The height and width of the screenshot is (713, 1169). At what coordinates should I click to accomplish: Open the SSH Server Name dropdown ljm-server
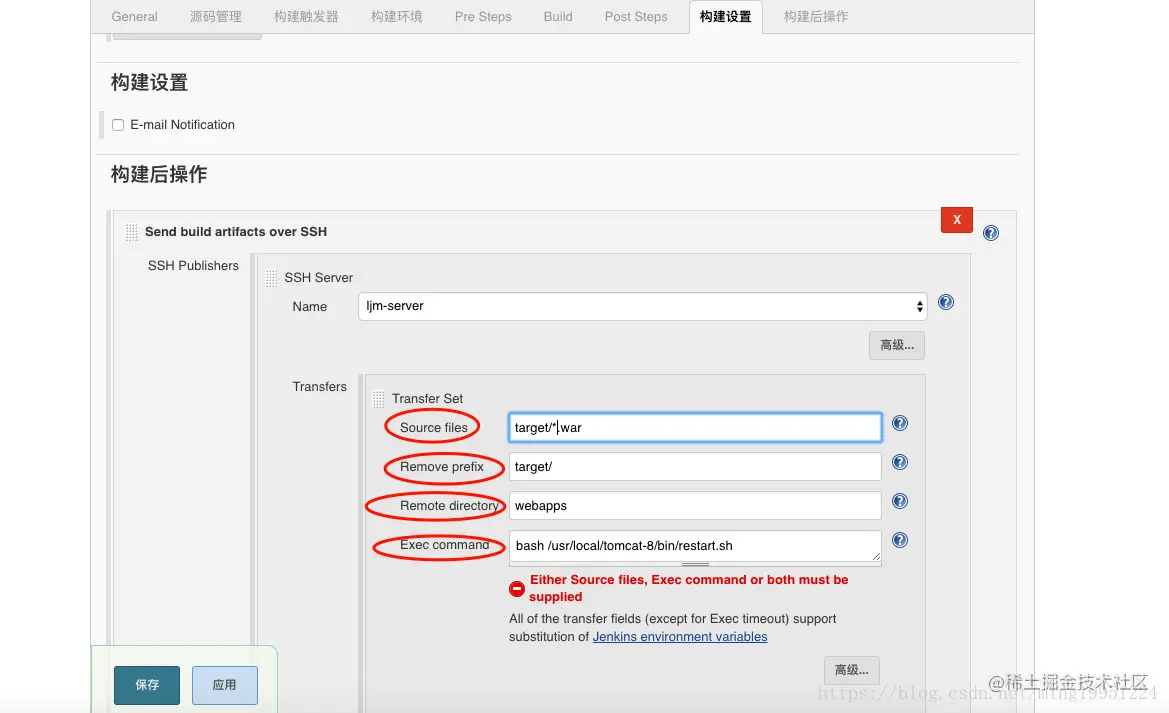tap(643, 306)
